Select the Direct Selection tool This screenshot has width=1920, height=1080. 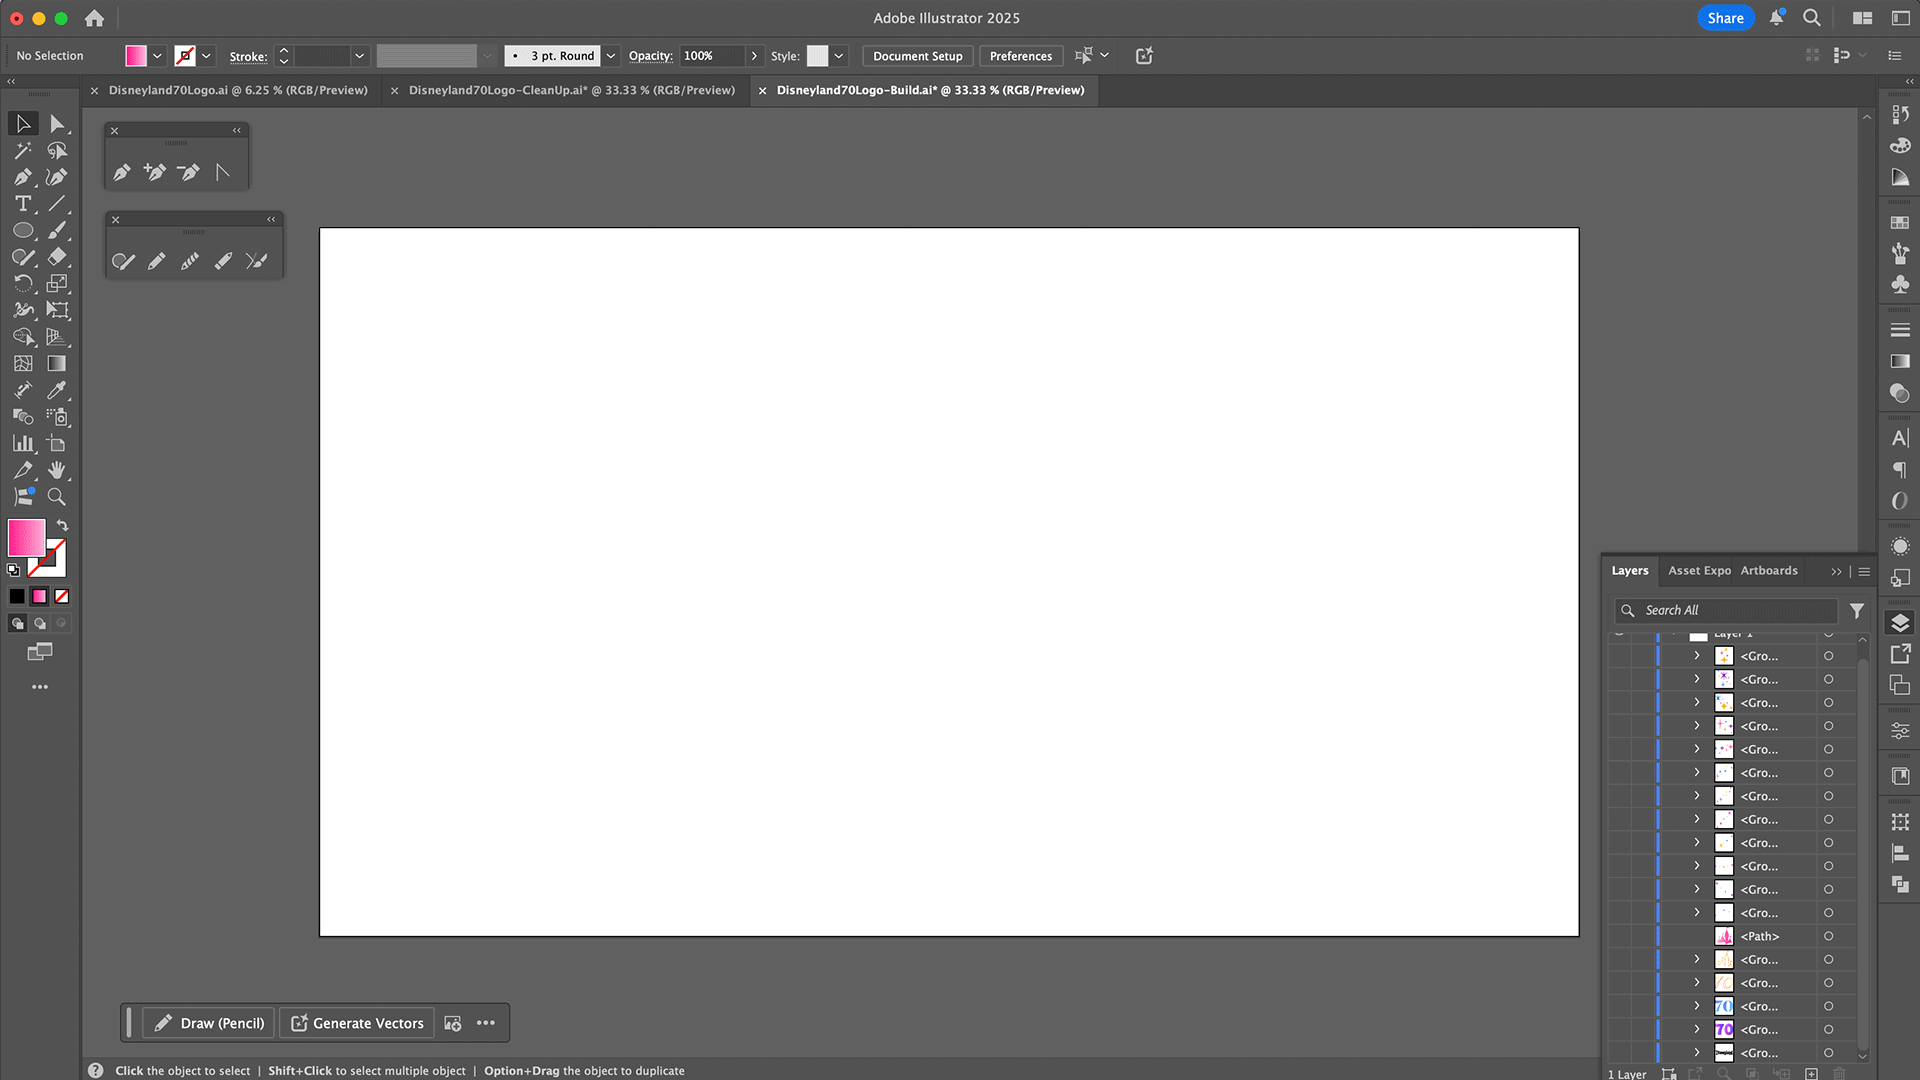click(57, 124)
